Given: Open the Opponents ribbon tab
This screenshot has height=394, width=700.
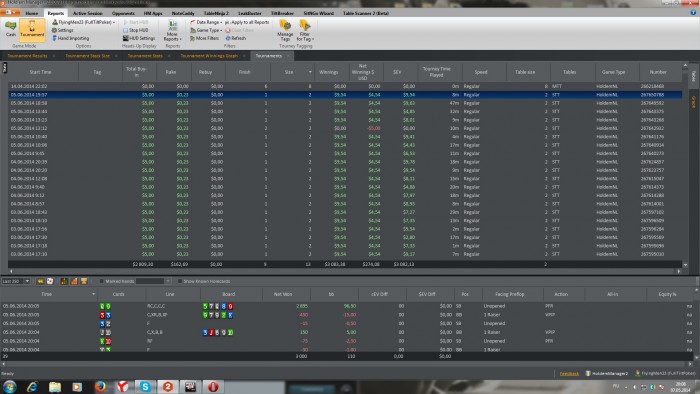Looking at the screenshot, I should (123, 13).
